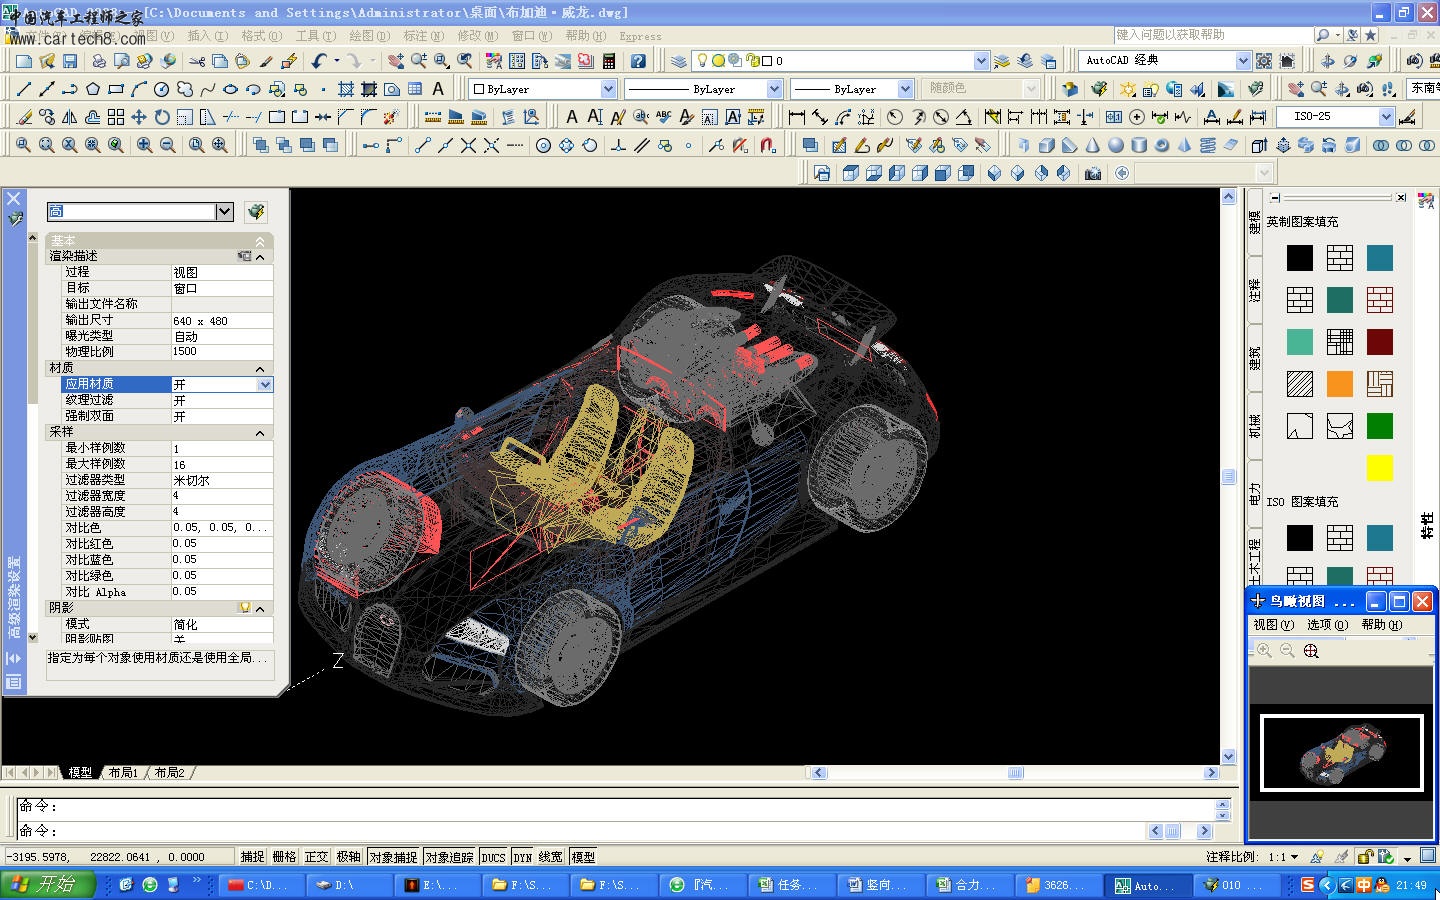The width and height of the screenshot is (1440, 900).
Task: Open 选项 menu in aerial view window
Action: [x=1327, y=625]
